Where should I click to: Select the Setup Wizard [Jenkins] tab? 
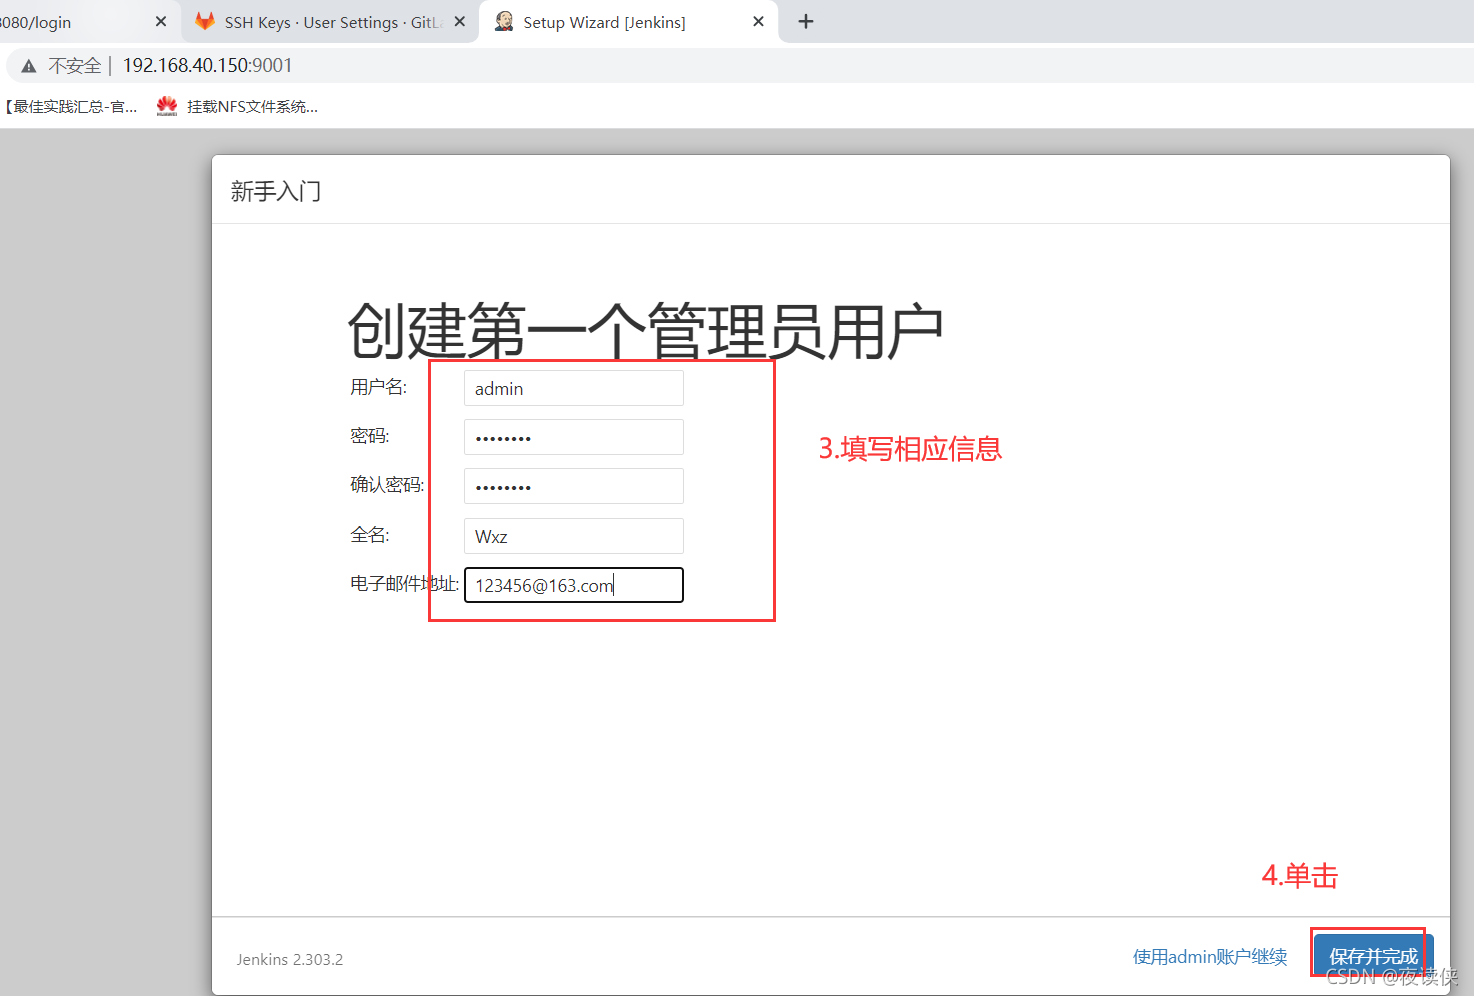click(629, 22)
